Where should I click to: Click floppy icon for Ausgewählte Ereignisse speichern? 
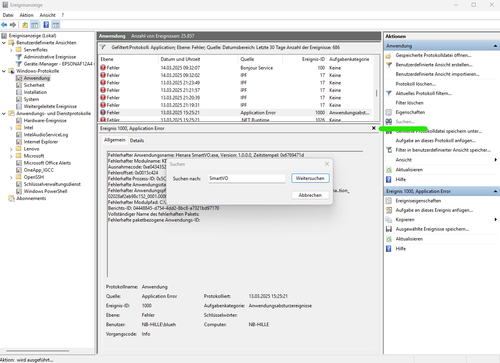(389, 229)
